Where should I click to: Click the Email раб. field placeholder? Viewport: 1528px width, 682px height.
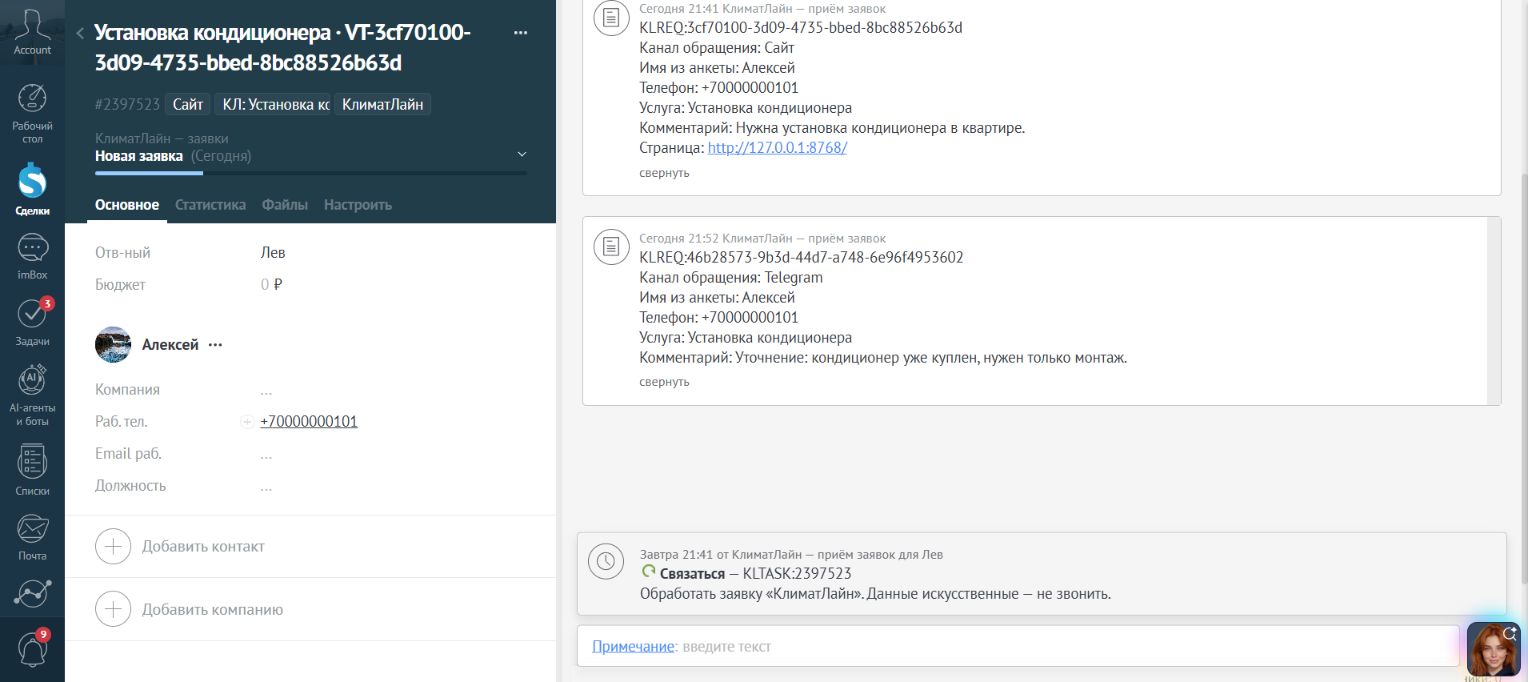266,454
